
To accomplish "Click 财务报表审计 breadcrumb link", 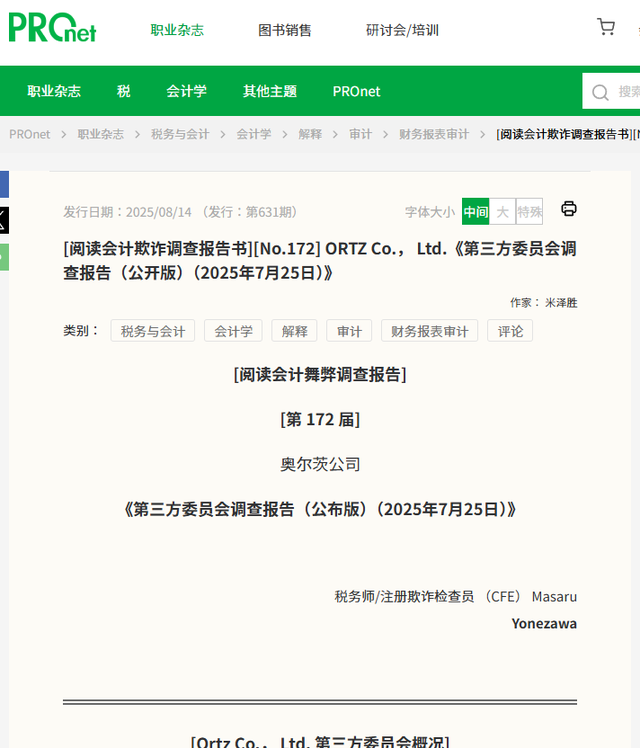I will pyautogui.click(x=433, y=134).
